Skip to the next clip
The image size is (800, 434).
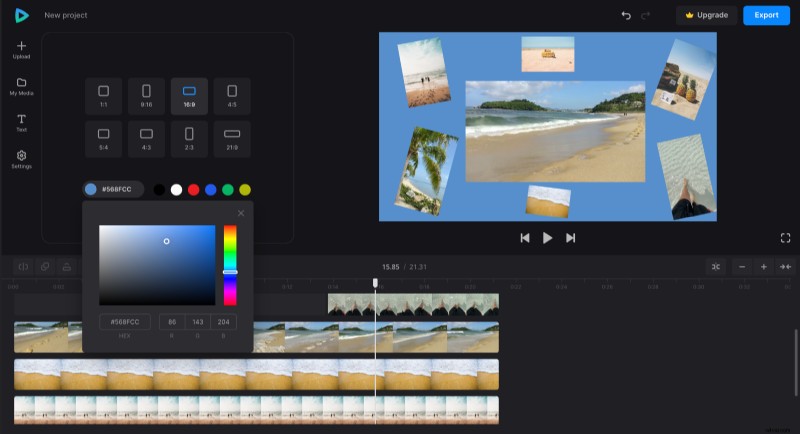pyautogui.click(x=570, y=238)
